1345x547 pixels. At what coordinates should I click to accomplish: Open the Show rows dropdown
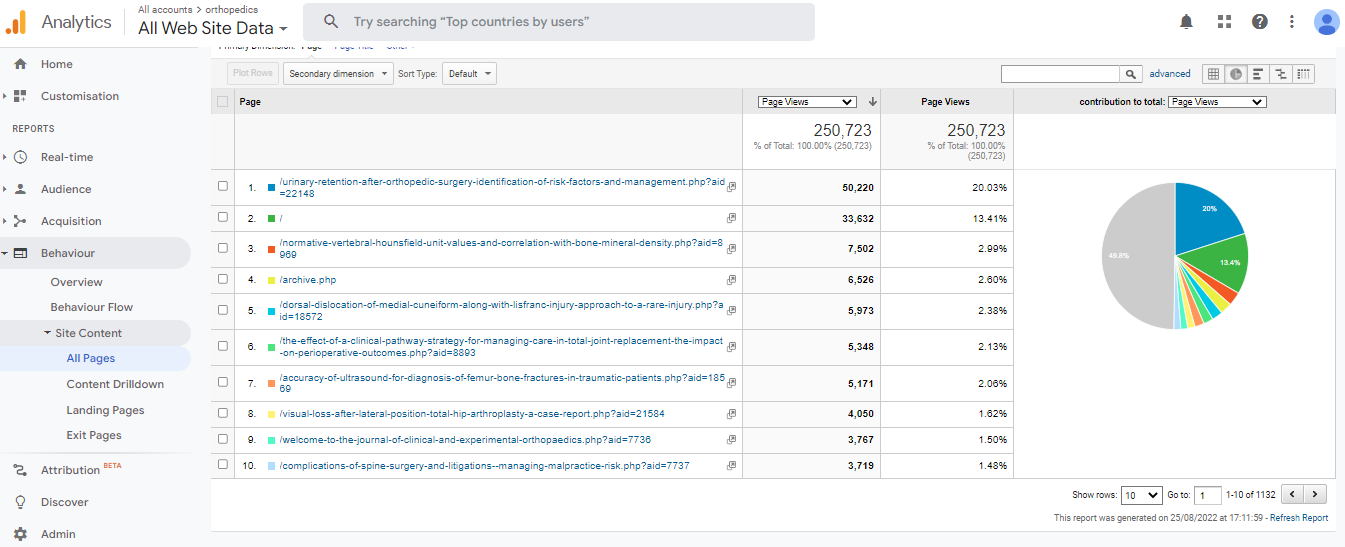(x=1141, y=495)
